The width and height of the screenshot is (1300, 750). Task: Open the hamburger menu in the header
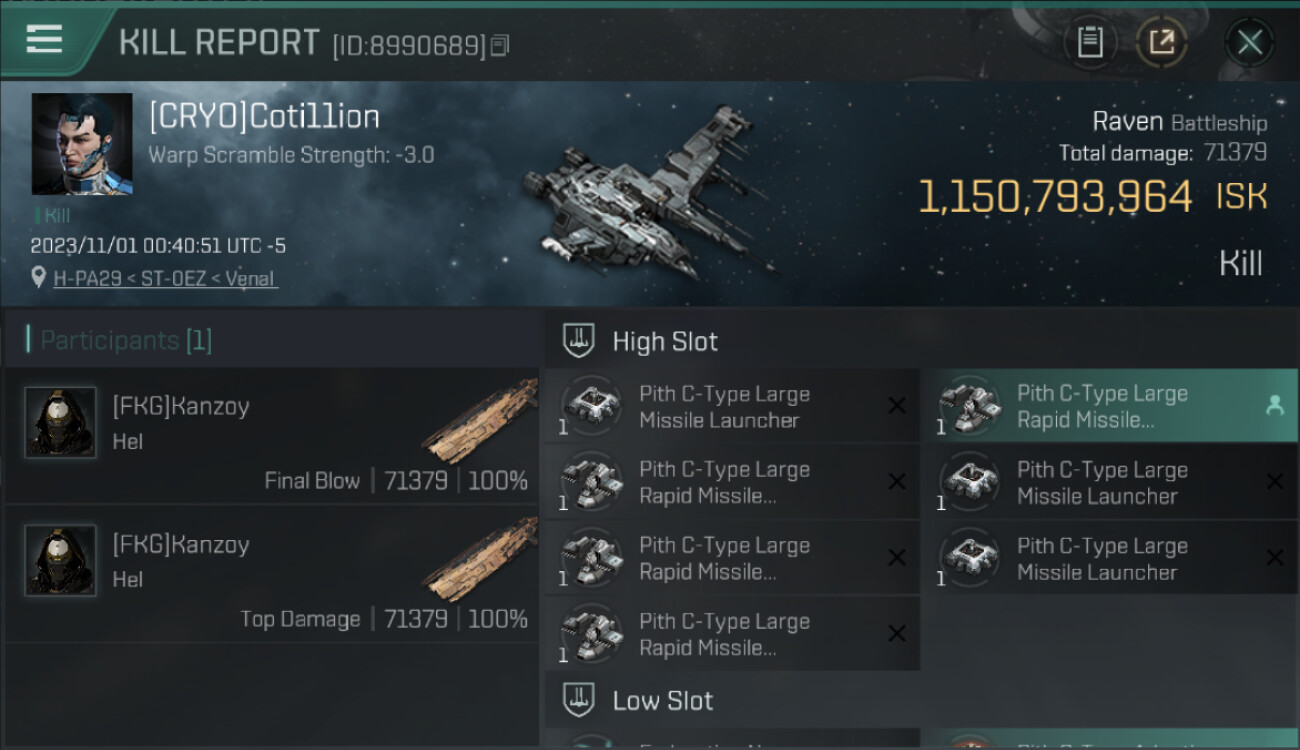(45, 40)
